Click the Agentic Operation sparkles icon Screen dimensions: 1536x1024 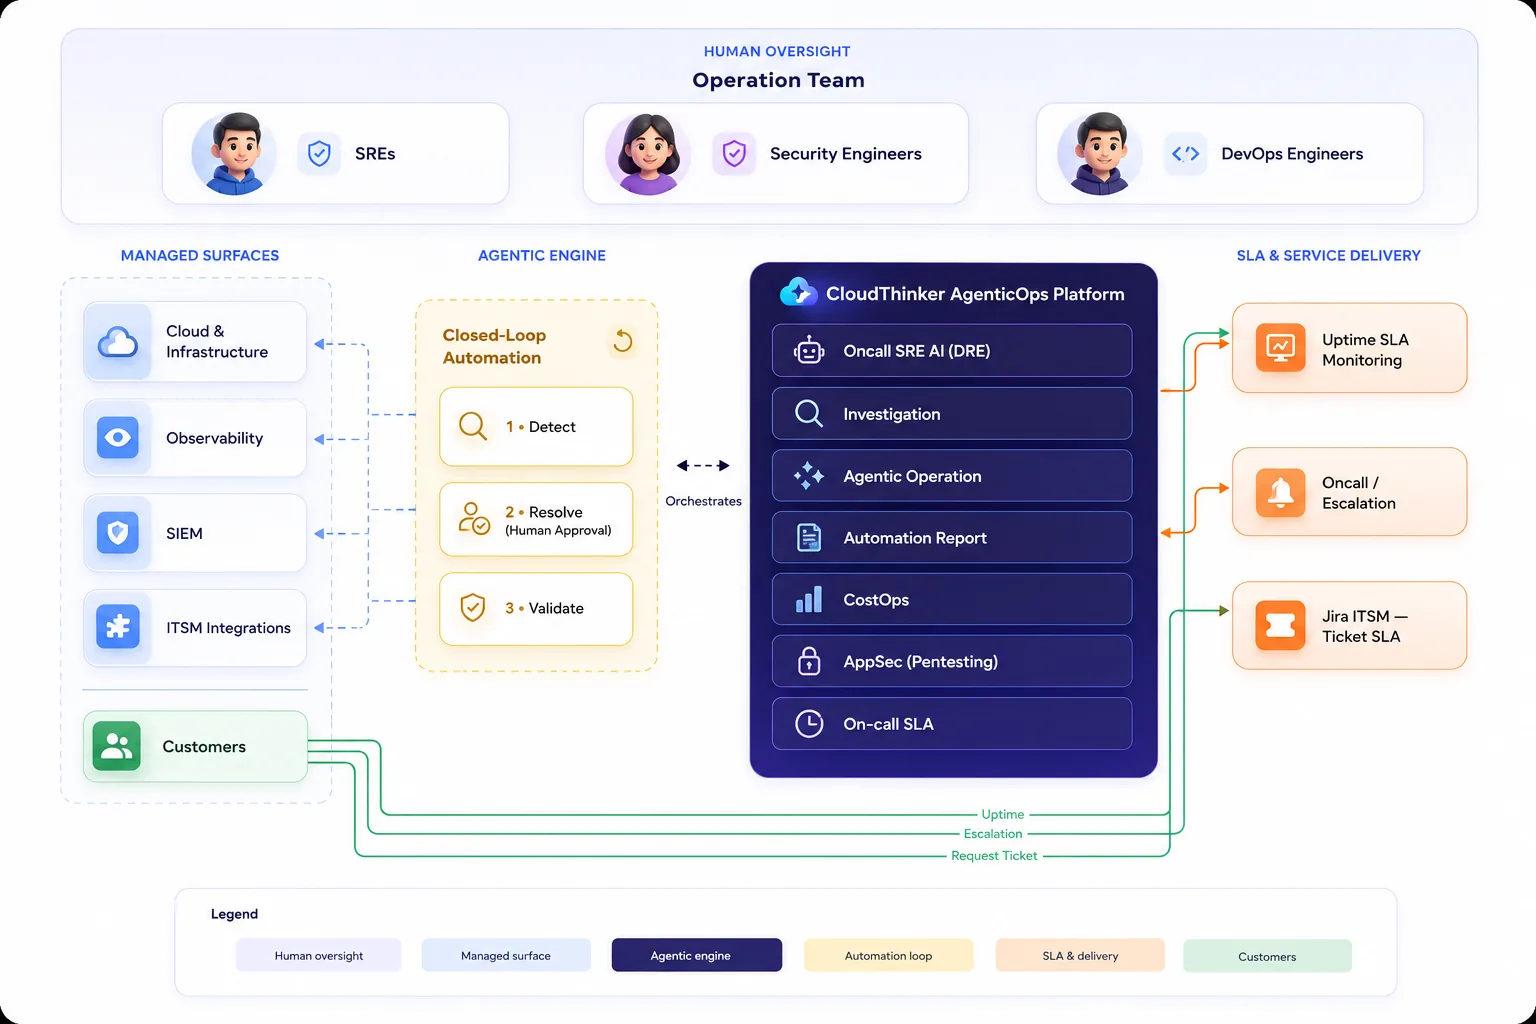809,476
